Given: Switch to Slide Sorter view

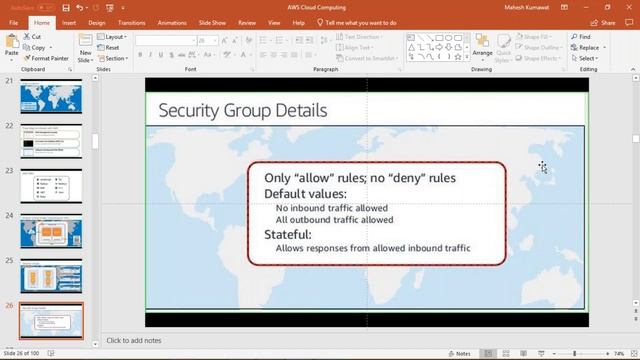Looking at the screenshot, I should point(506,353).
